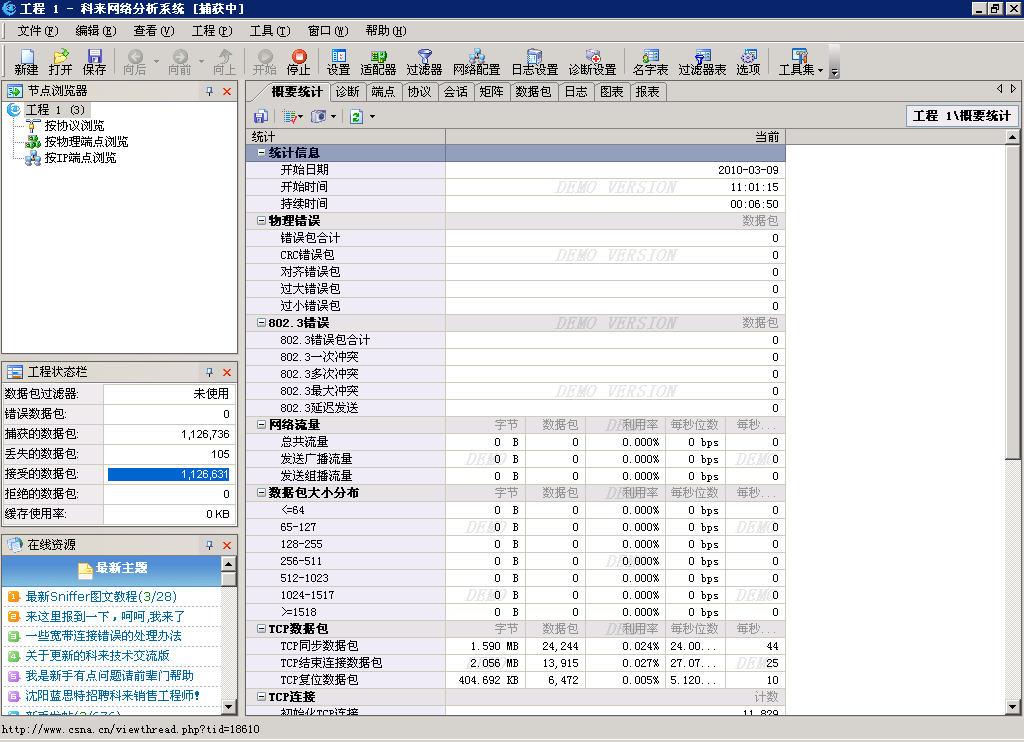The image size is (1024, 742).
Task: Toggle the pin on the 在线资源 panel
Action: coord(209,544)
